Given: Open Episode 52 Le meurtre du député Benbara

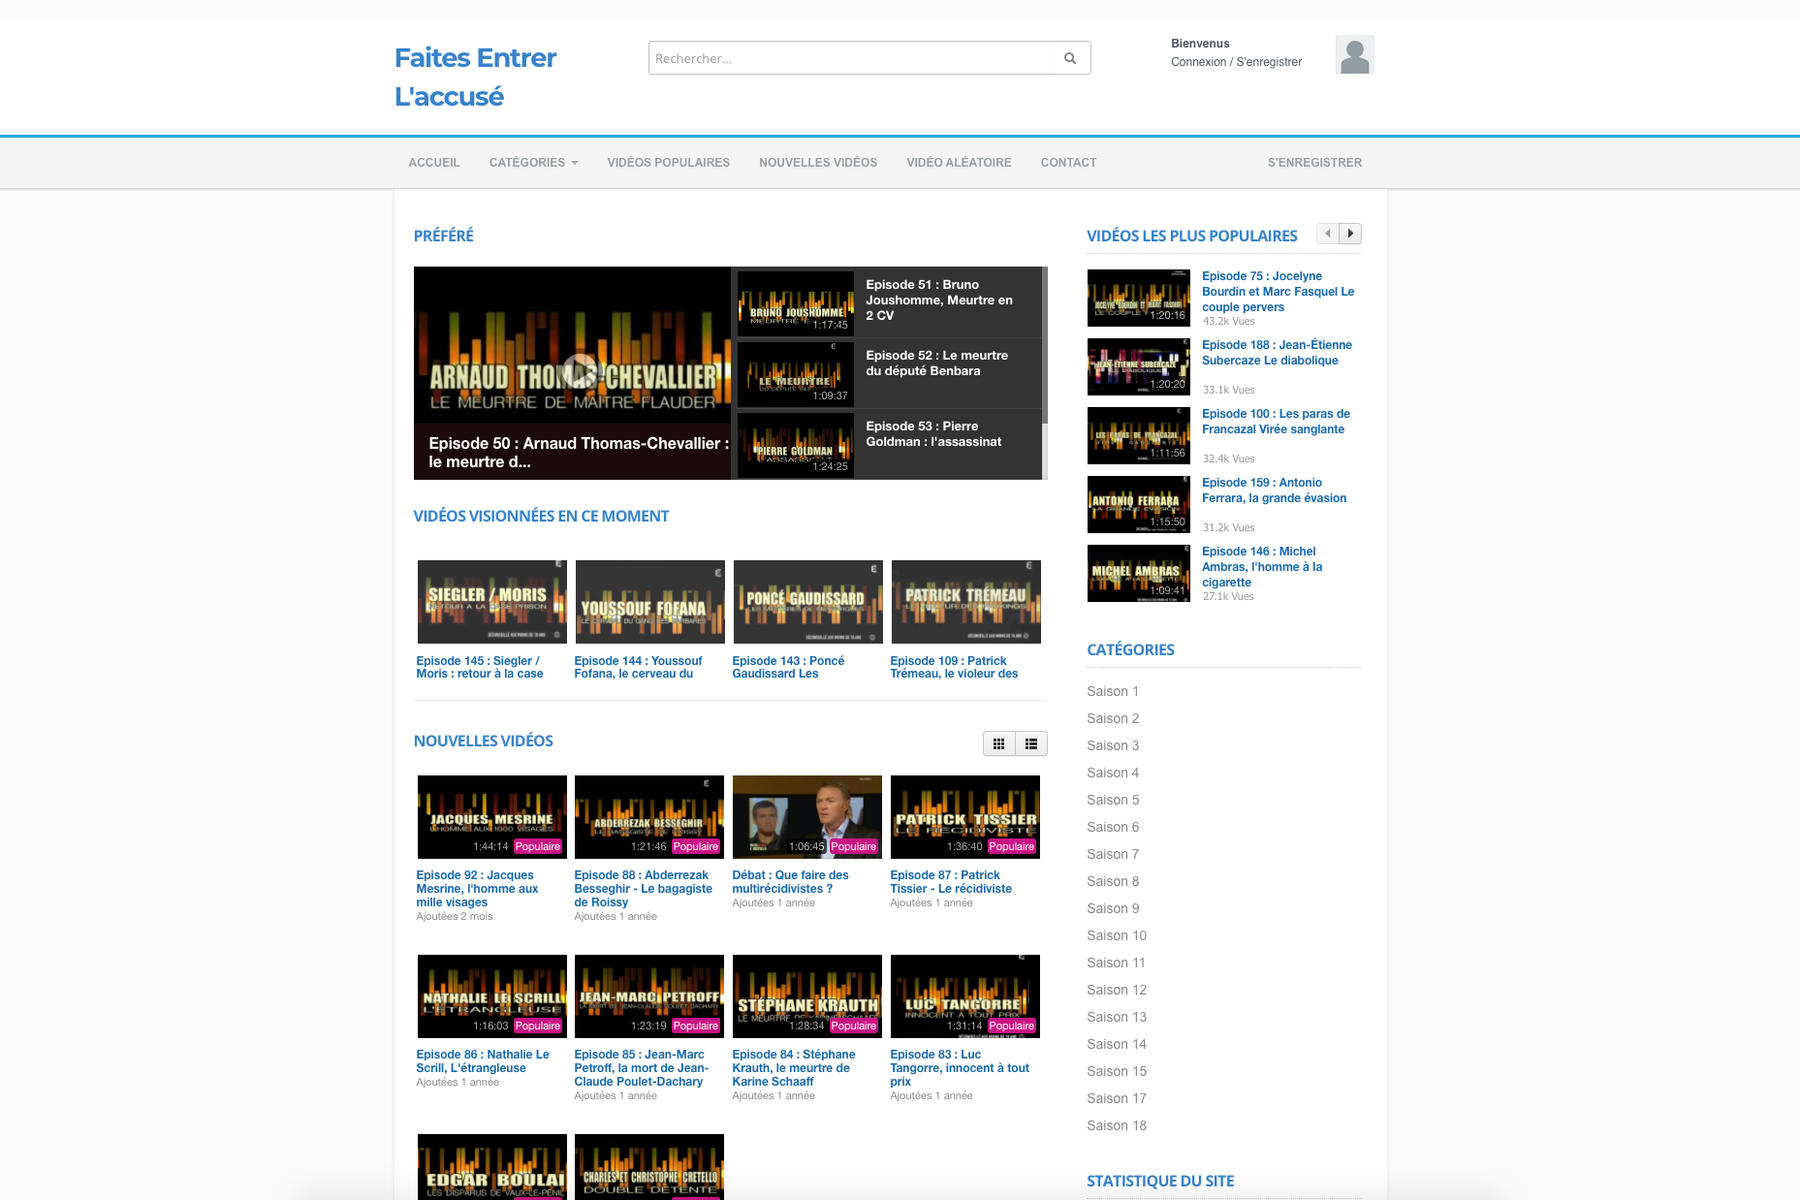Looking at the screenshot, I should point(937,363).
